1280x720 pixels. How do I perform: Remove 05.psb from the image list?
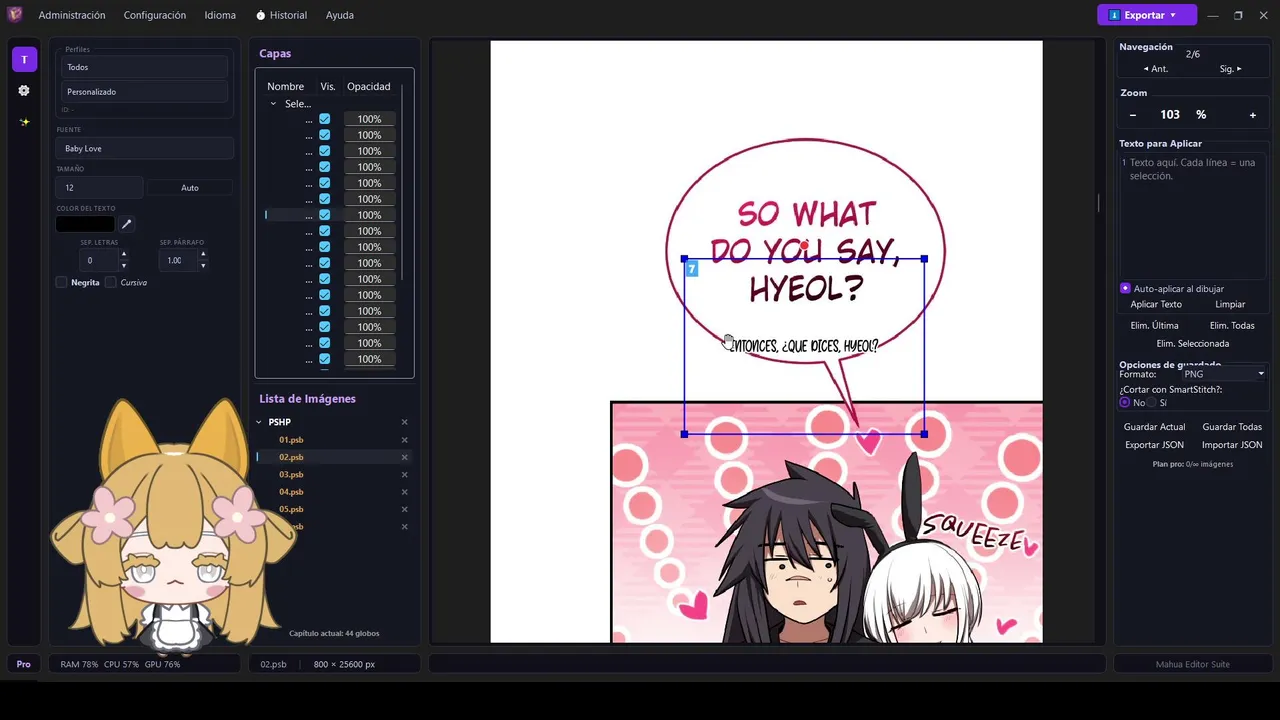point(405,509)
